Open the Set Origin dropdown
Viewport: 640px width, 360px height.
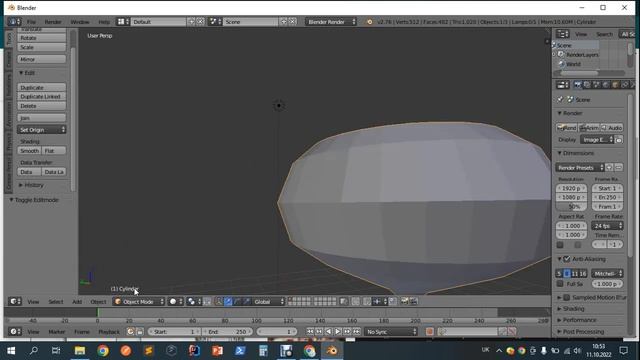click(42, 130)
